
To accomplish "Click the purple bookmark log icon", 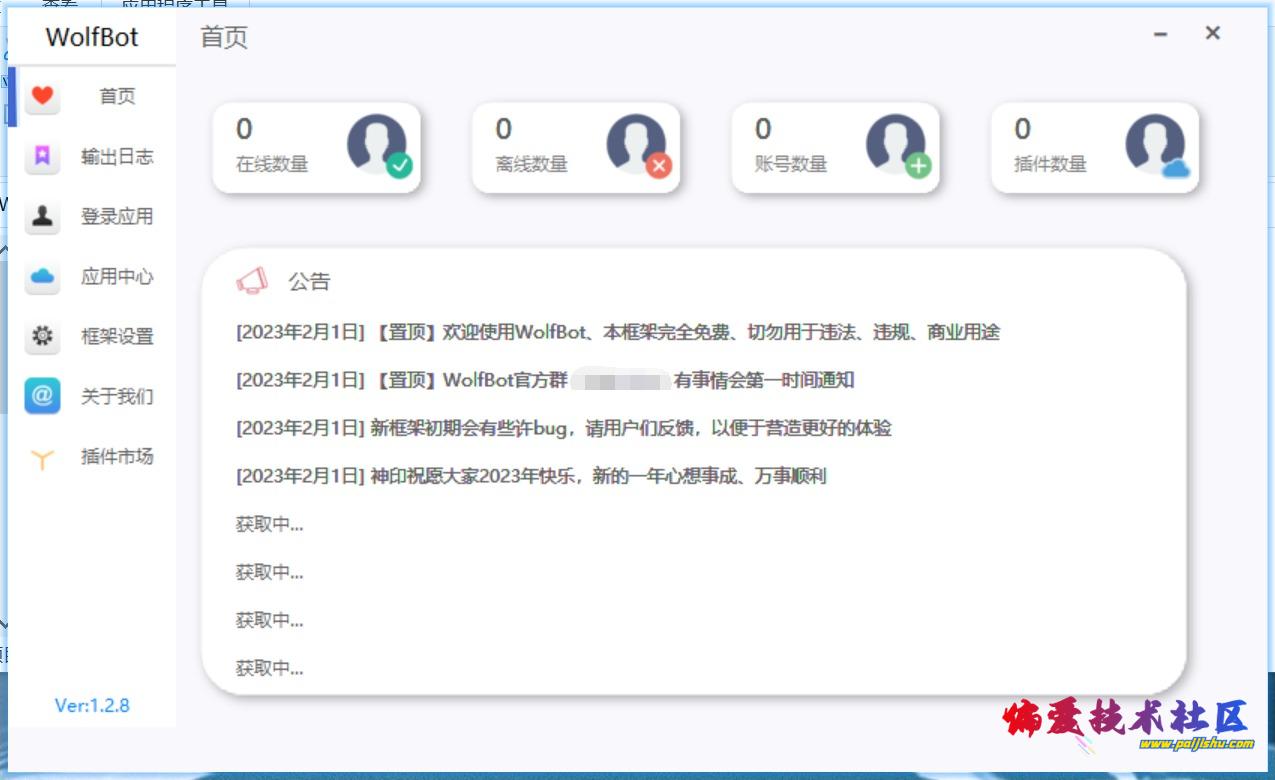I will tap(42, 156).
